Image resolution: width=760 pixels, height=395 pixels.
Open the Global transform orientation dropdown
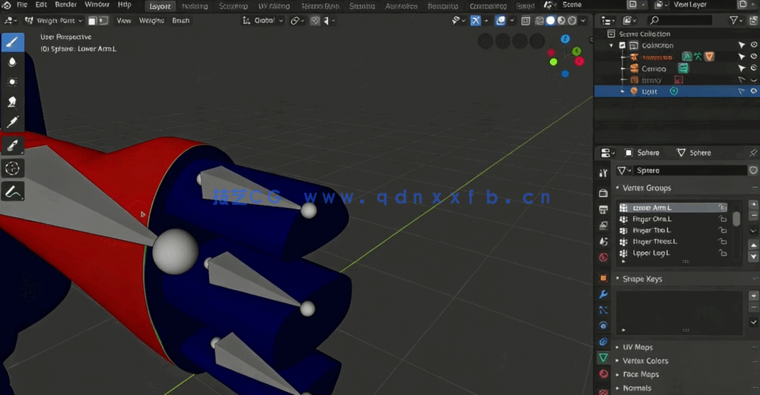pyautogui.click(x=263, y=21)
